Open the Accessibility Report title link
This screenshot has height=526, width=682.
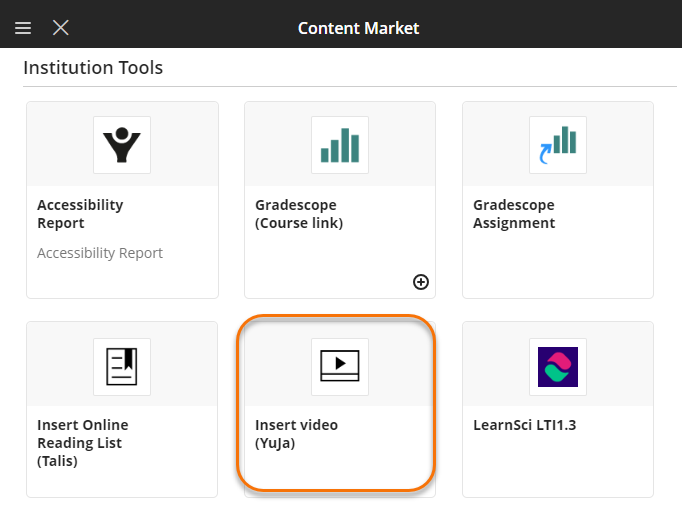[80, 214]
